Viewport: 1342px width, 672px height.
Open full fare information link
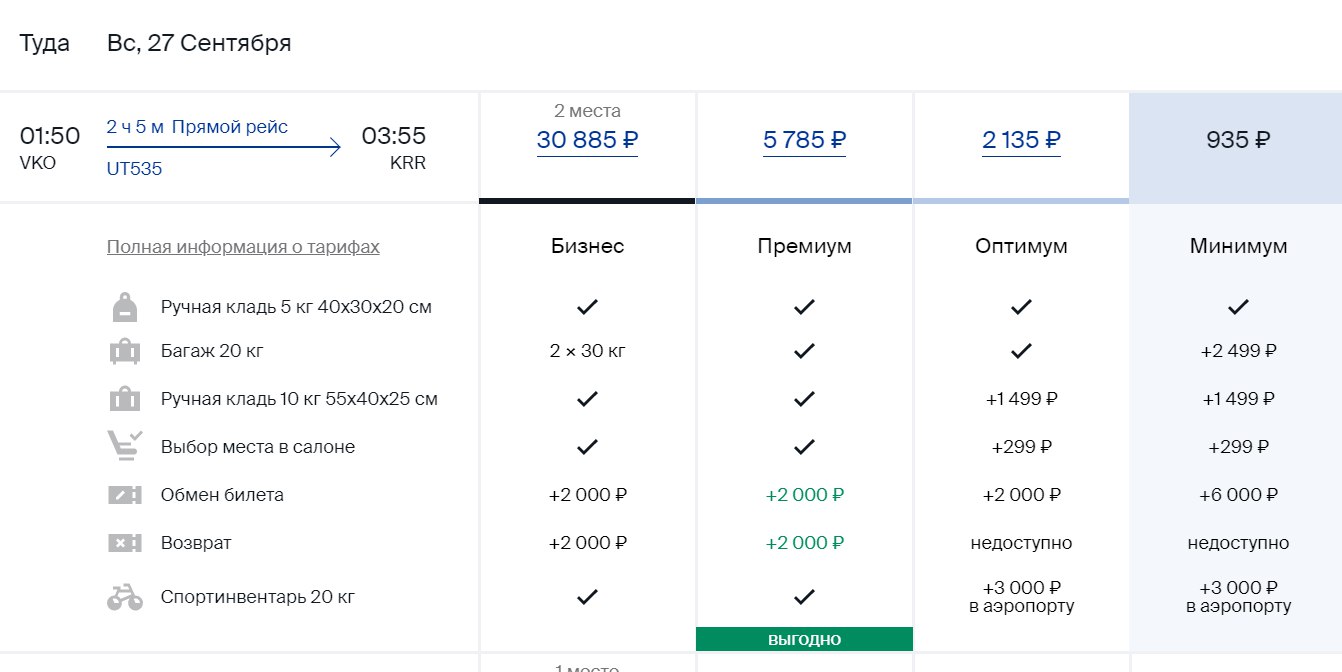243,247
